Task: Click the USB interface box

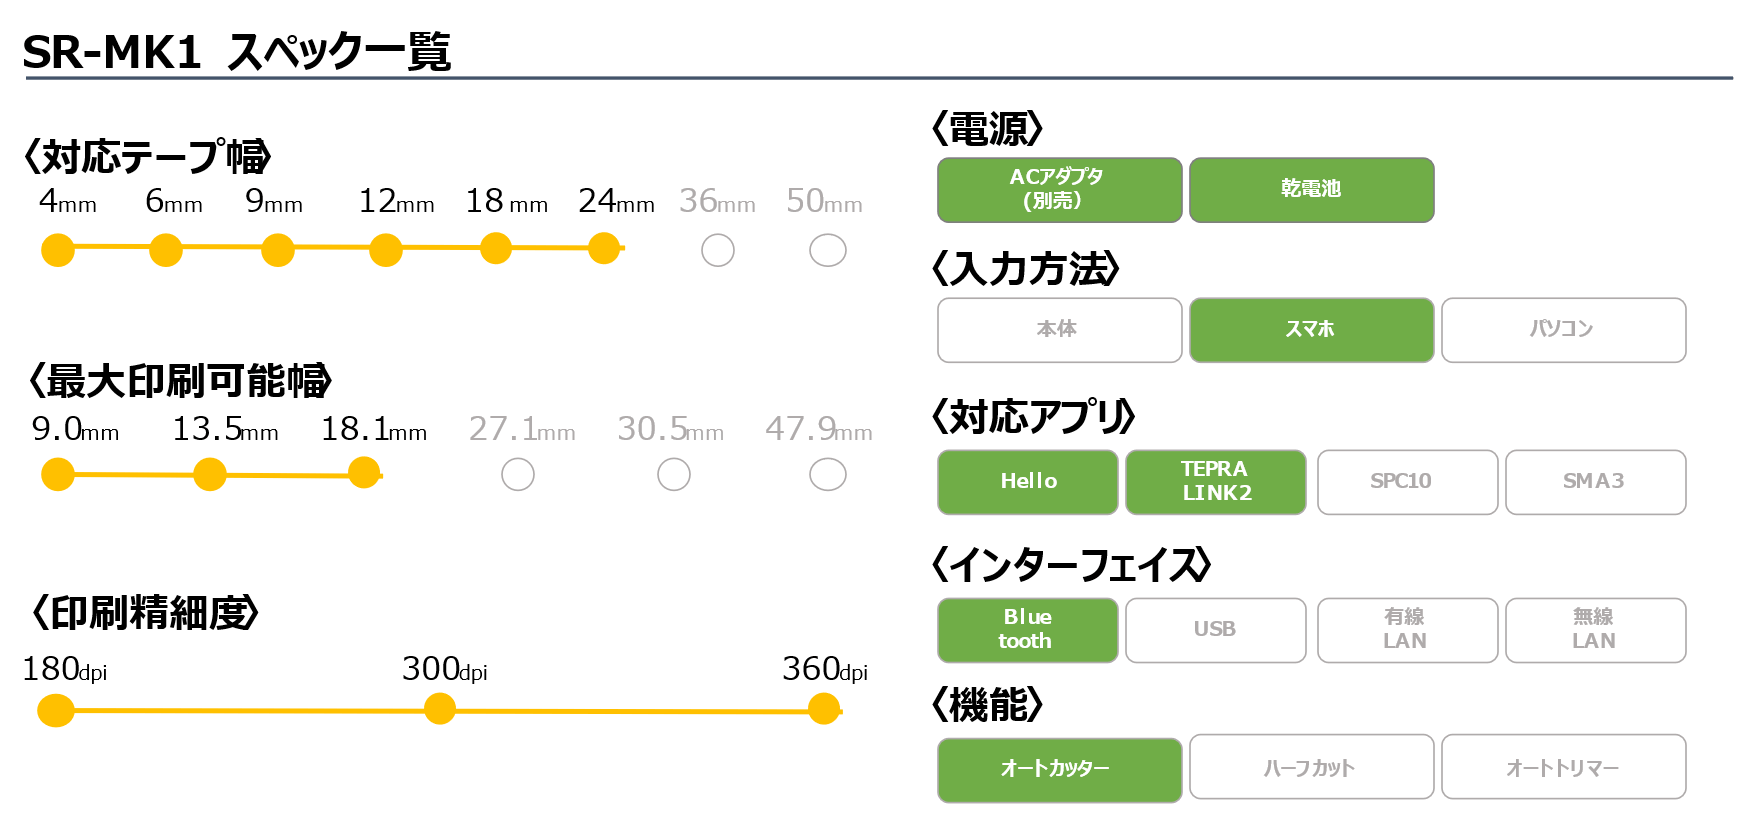Action: 1216,630
